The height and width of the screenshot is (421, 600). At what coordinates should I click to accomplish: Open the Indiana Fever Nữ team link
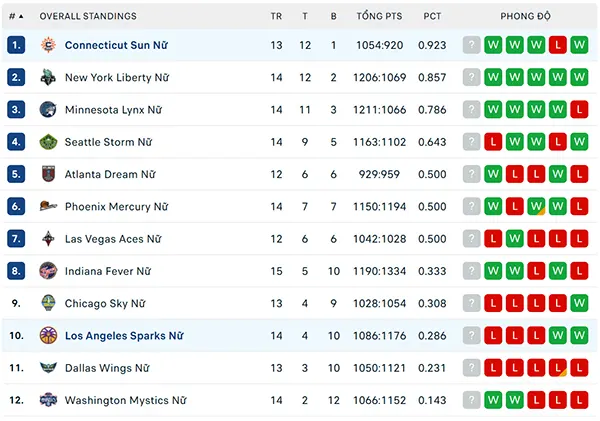pos(108,271)
